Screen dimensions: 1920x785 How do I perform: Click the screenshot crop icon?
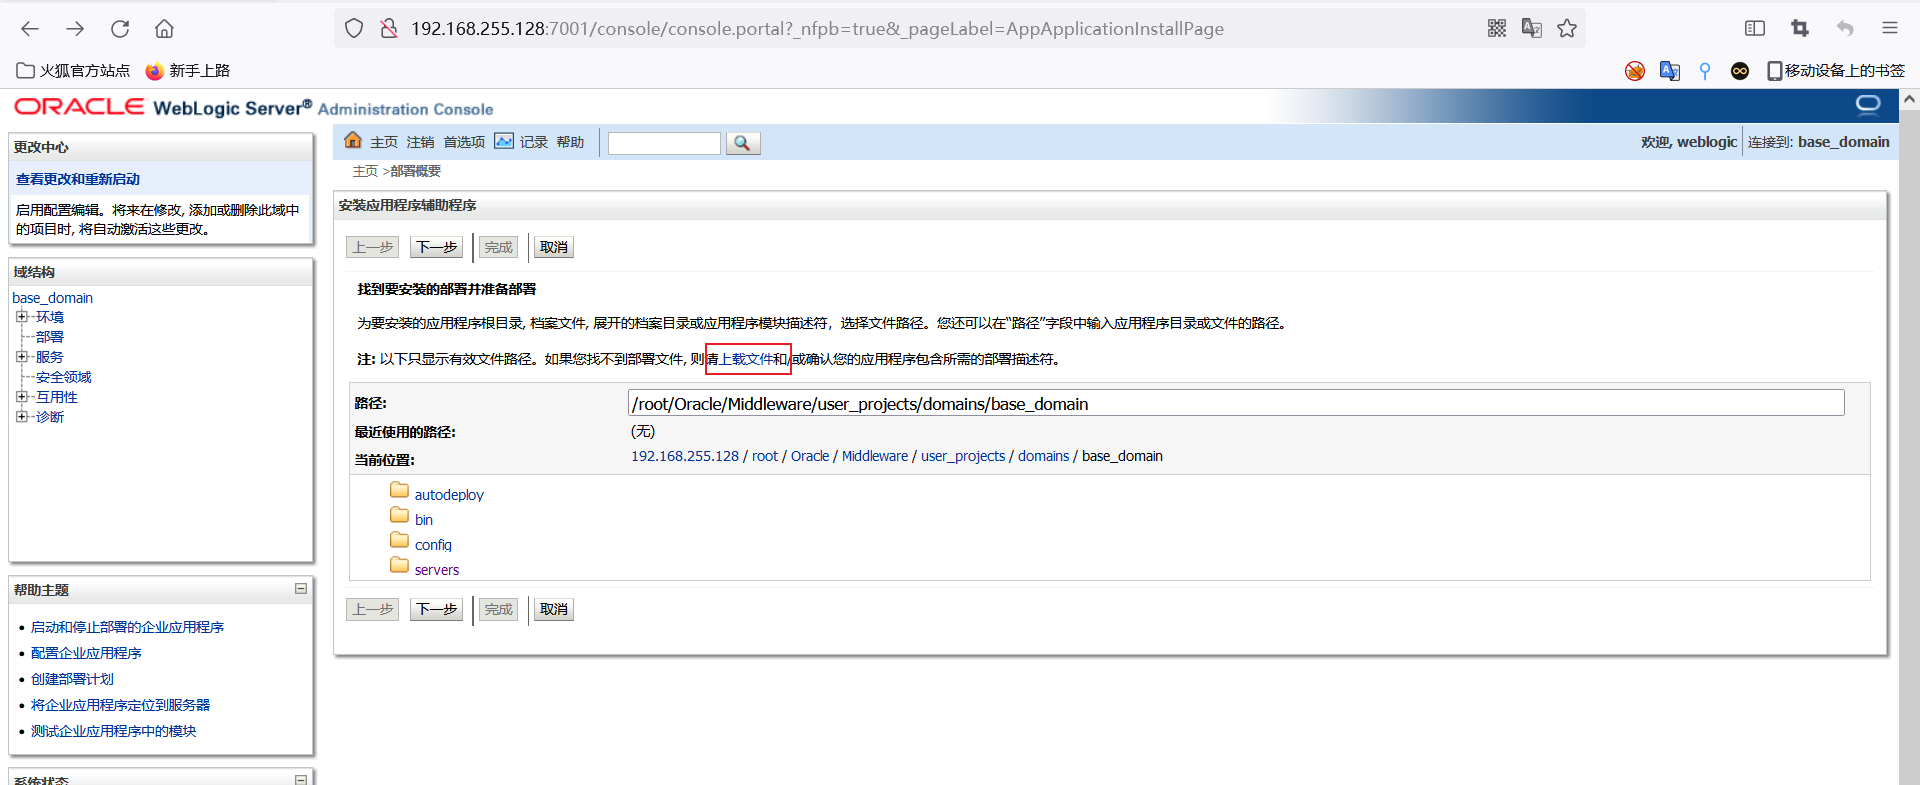(1800, 29)
